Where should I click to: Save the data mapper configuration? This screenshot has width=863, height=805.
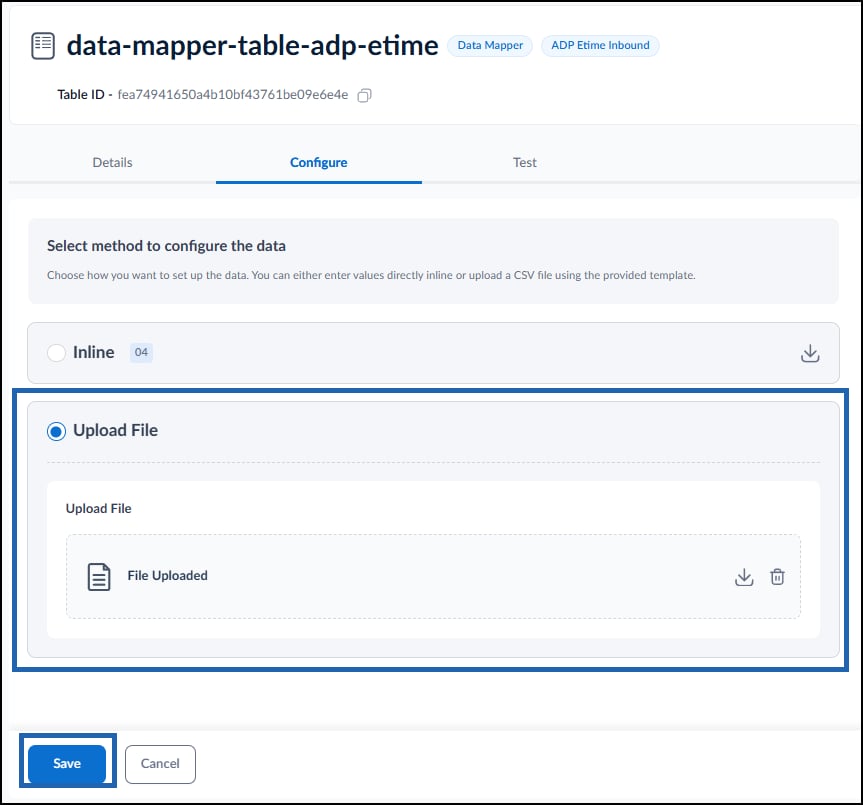(67, 763)
